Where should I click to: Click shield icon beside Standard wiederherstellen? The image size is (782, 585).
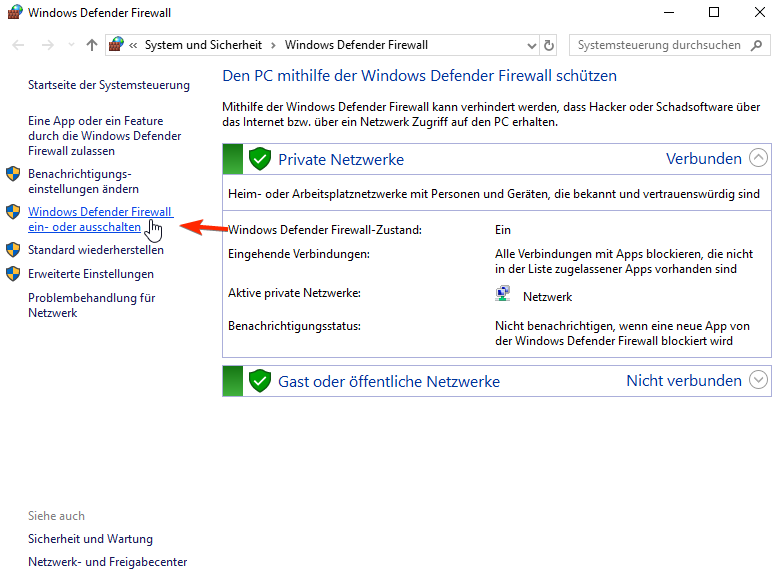pos(13,249)
